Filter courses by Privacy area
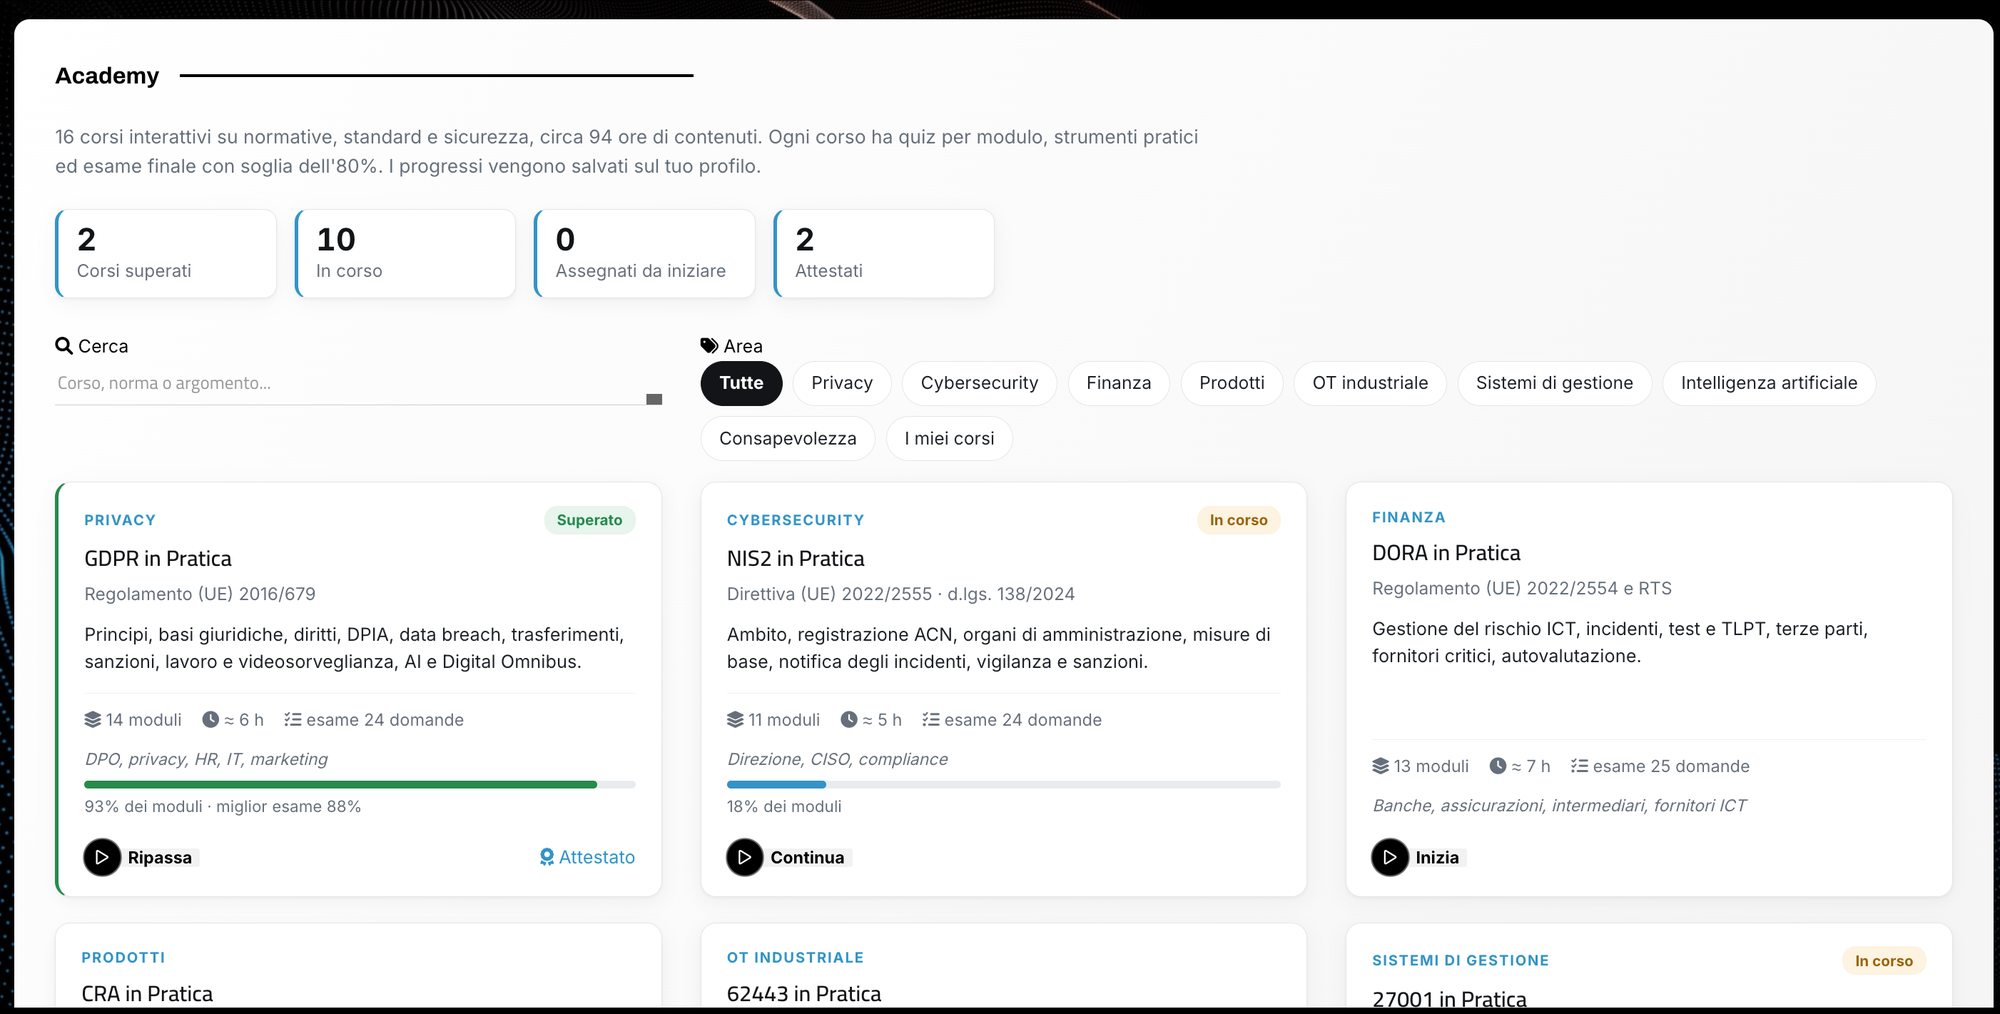This screenshot has width=2000, height=1014. [842, 383]
